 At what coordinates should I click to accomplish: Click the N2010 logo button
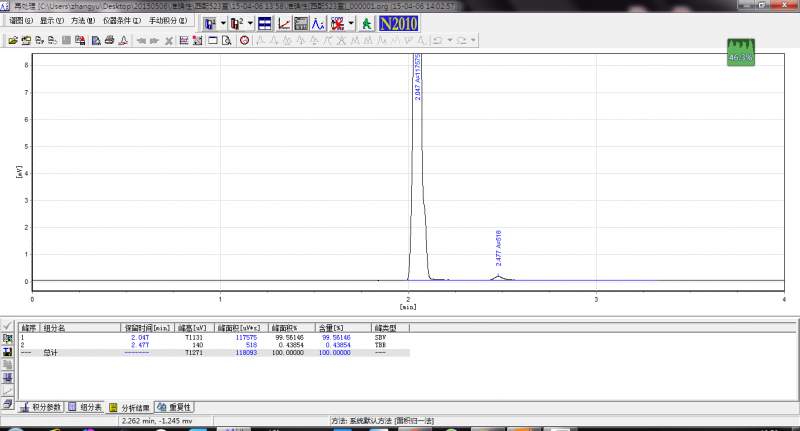pos(398,22)
